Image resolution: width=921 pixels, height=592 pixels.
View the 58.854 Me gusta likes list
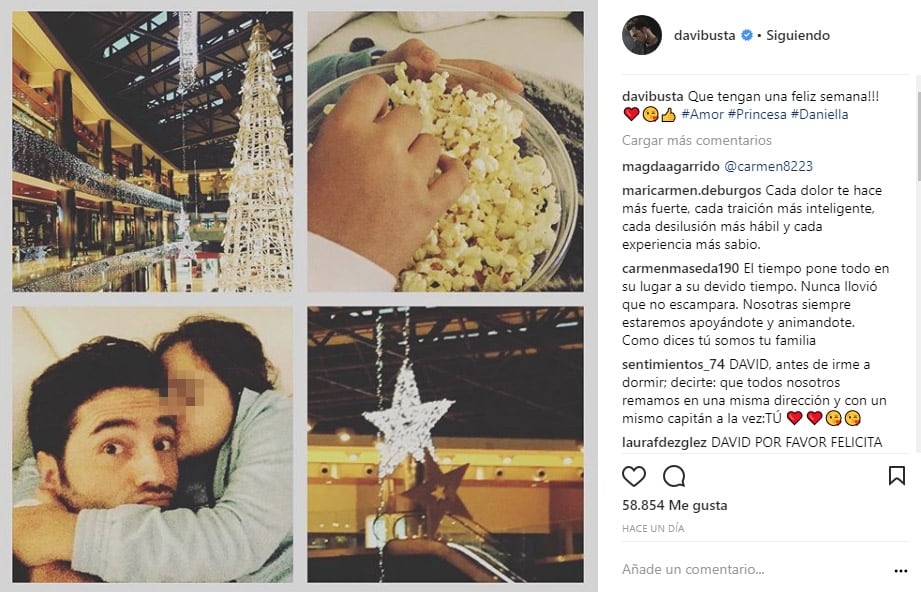(x=674, y=505)
